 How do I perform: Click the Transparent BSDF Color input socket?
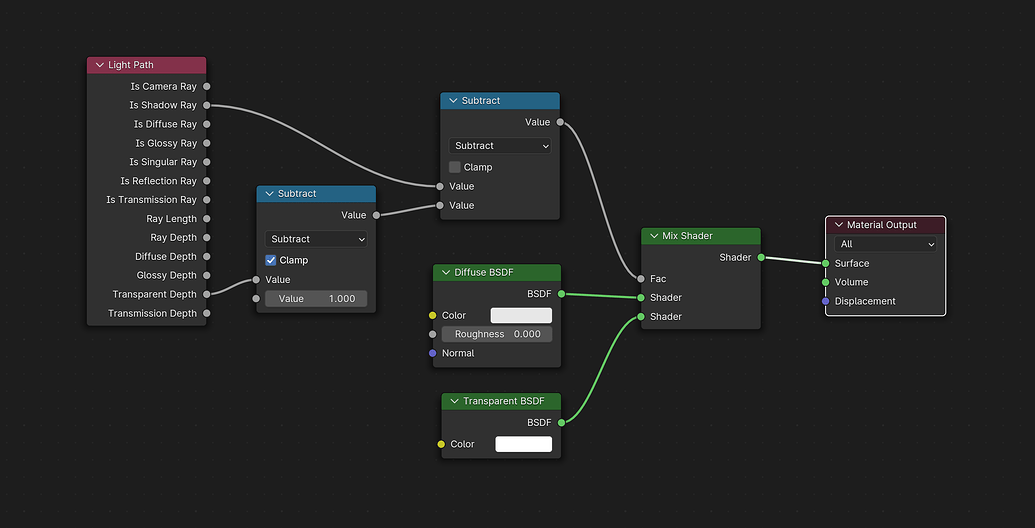coord(442,444)
